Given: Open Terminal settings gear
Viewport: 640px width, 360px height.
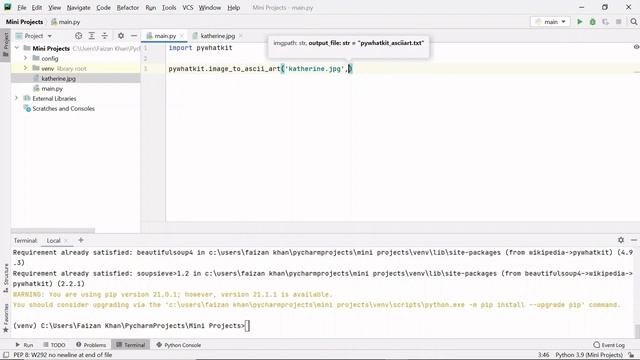Looking at the screenshot, I should point(621,240).
